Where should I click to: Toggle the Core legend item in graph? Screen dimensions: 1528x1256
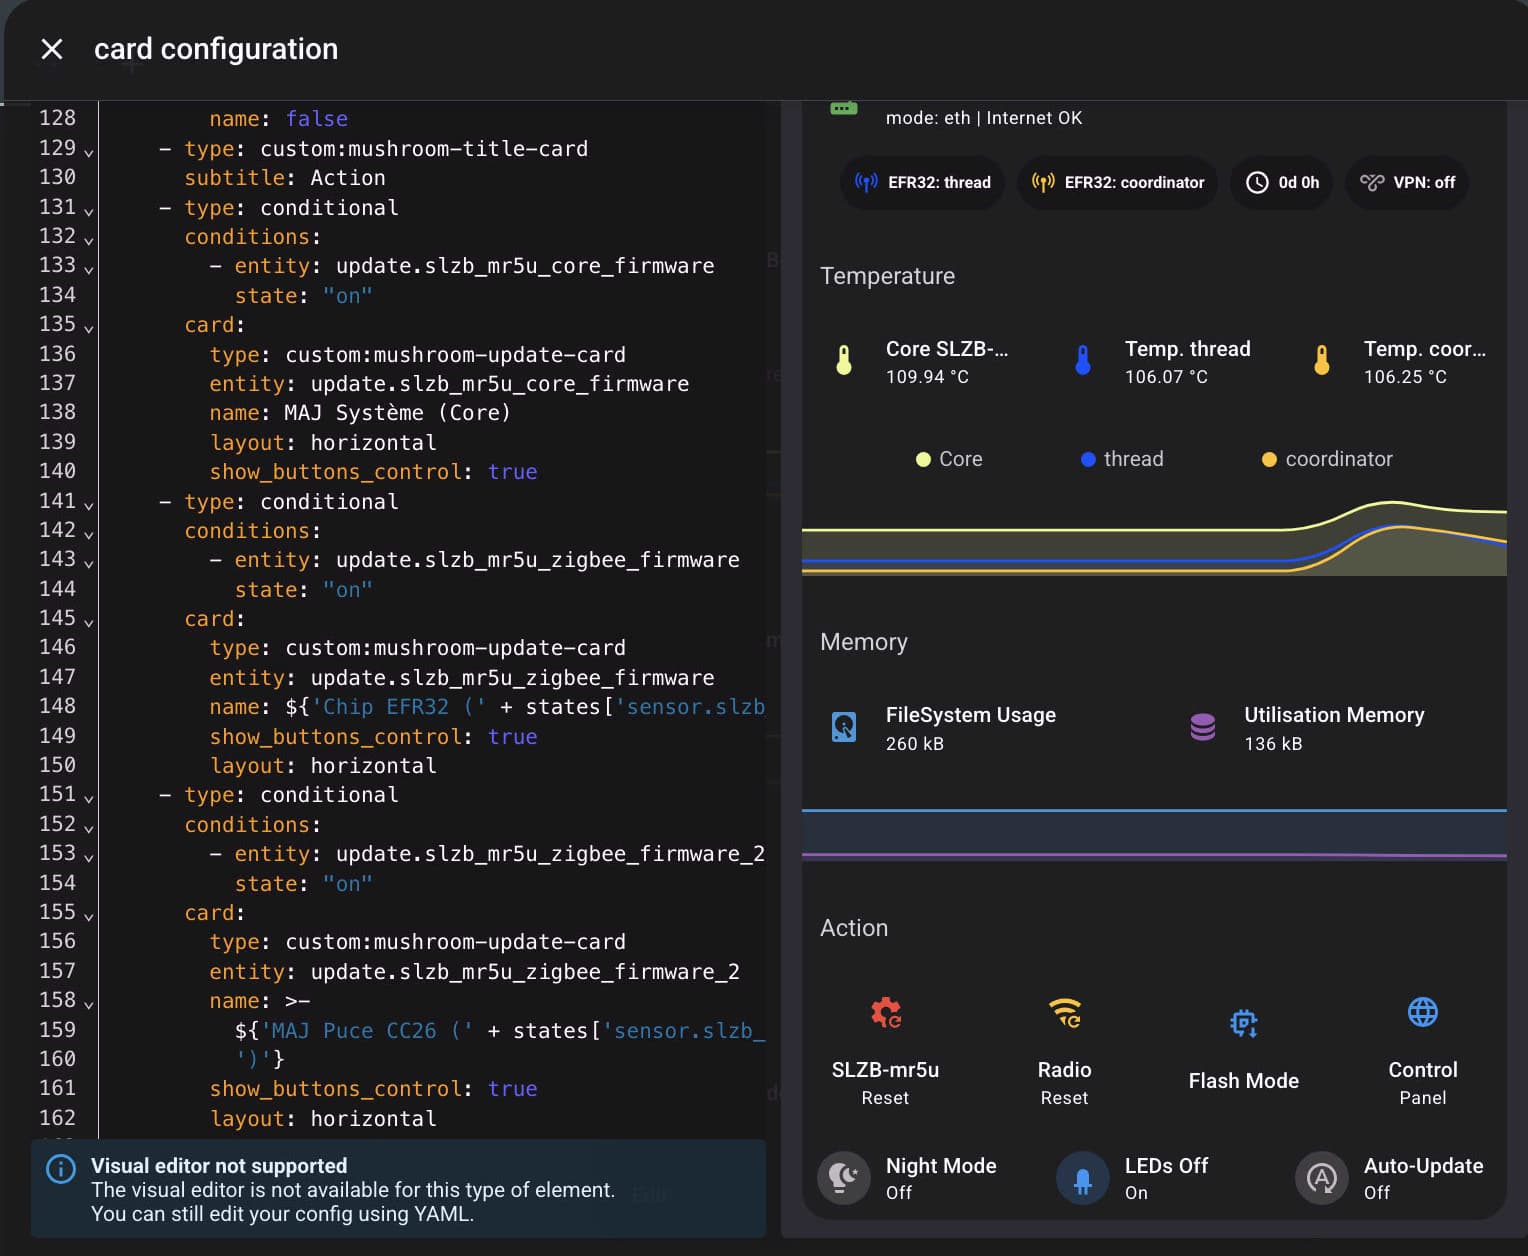coord(949,459)
